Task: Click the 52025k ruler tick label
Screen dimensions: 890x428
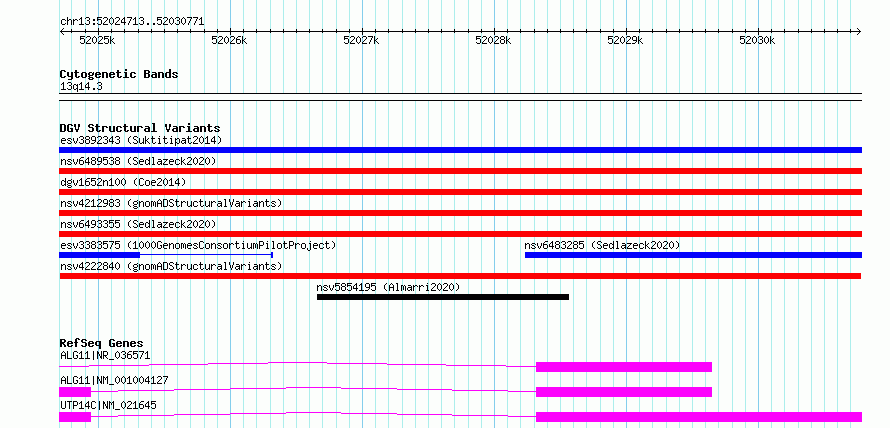Action: click(98, 40)
